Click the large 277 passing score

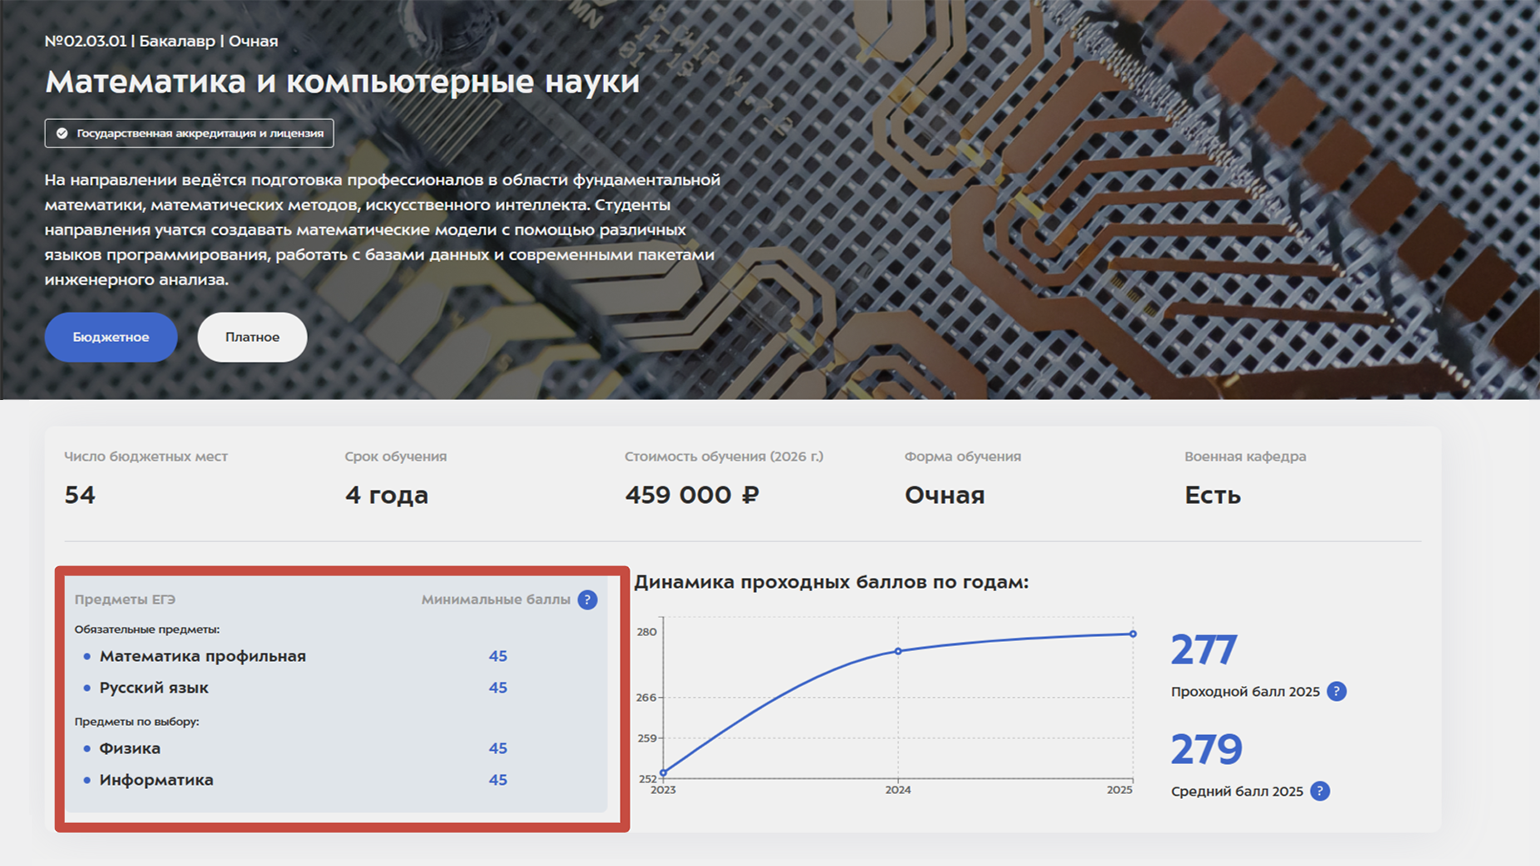coord(1204,650)
